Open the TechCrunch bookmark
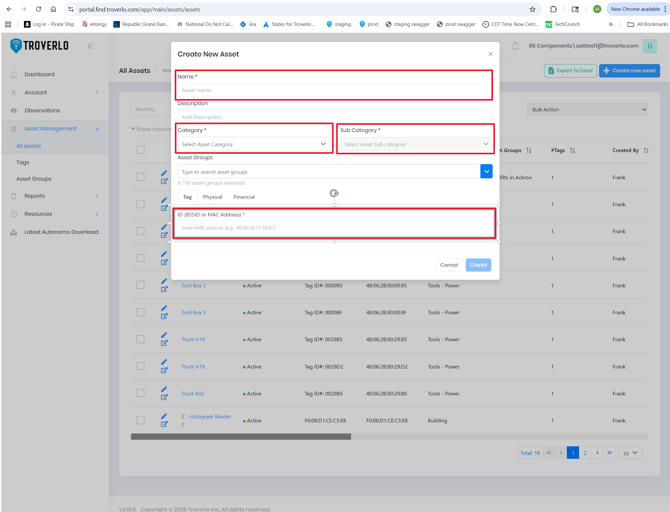 point(563,24)
